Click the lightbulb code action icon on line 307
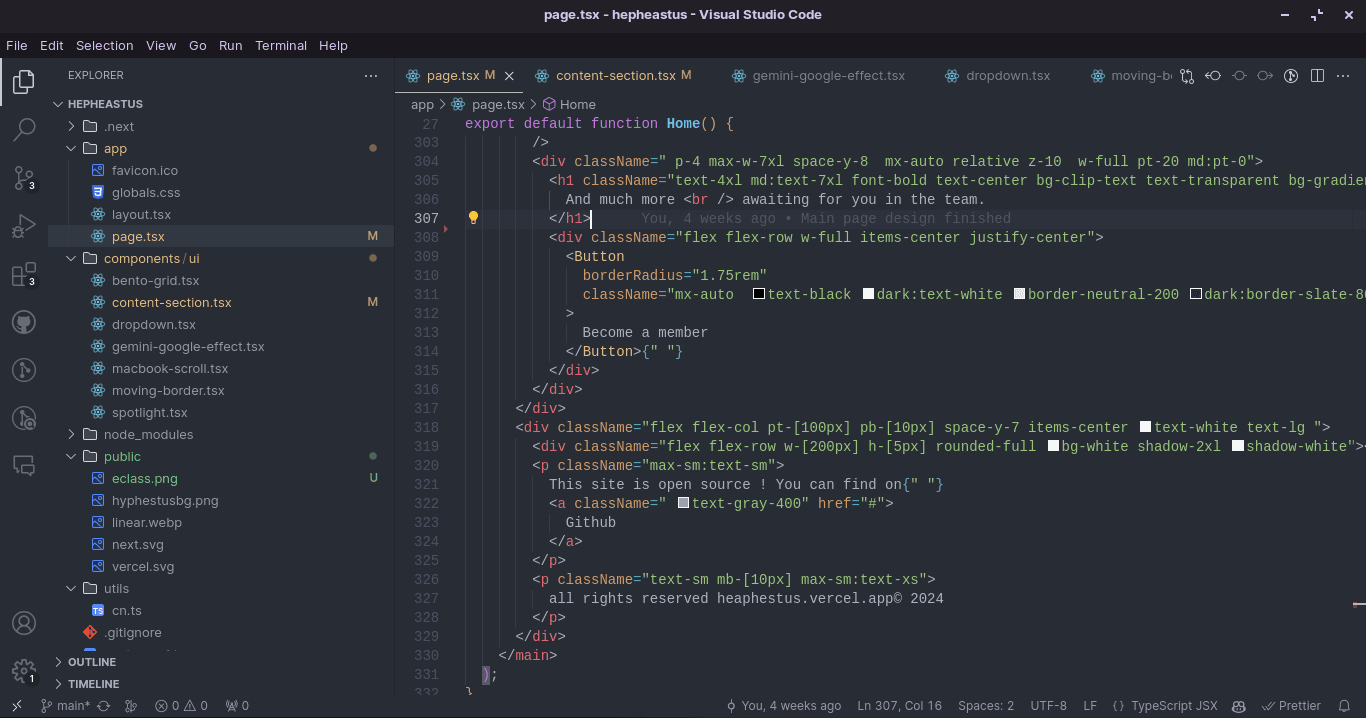Screen dimensions: 1366x718 click(x=474, y=218)
